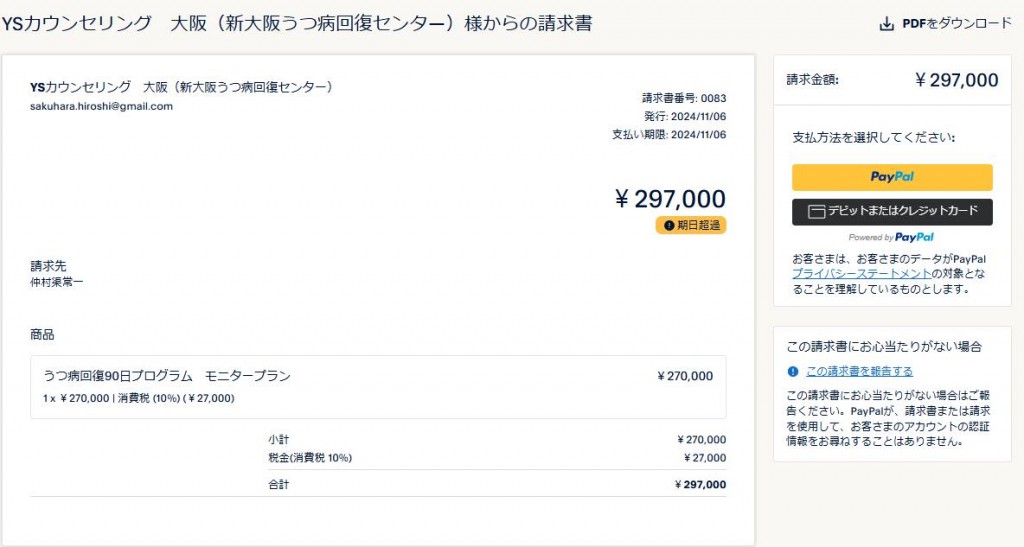The image size is (1024, 547).
Task: Click the 合計 total amount row
Action: click(497, 484)
